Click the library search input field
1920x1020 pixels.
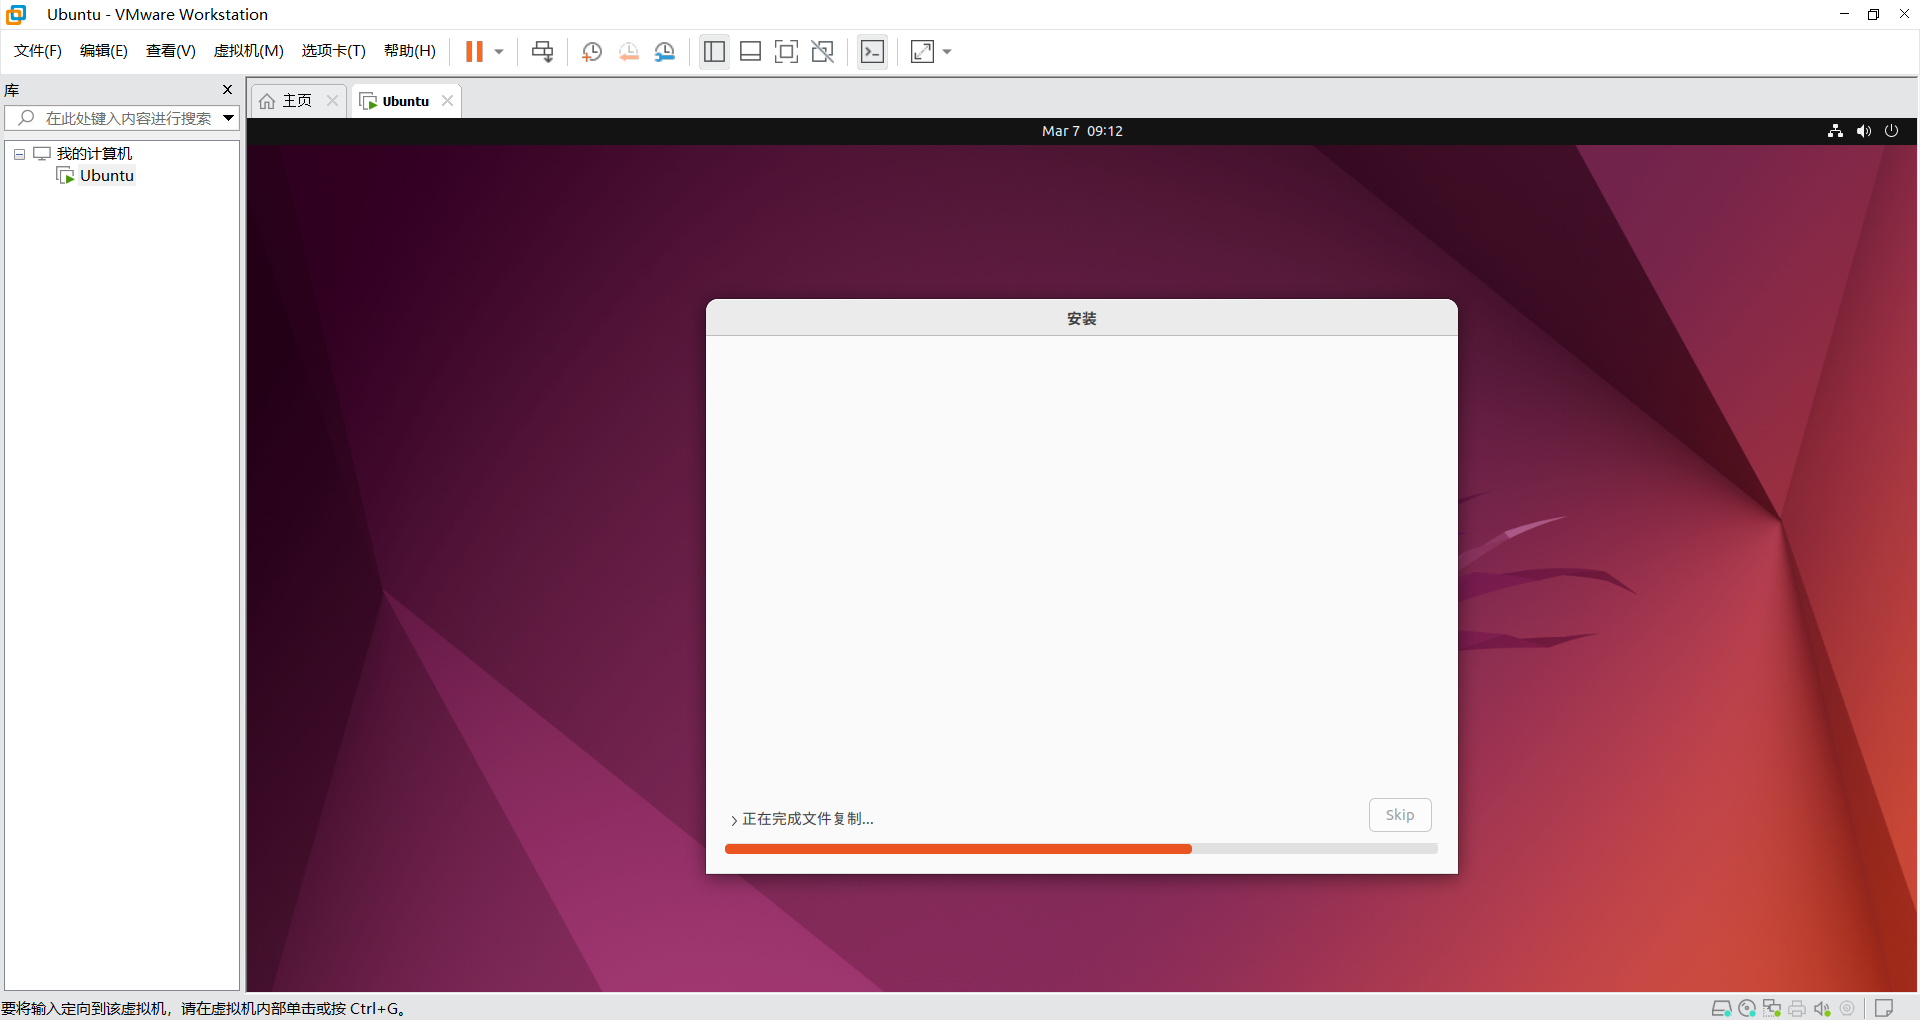click(x=128, y=118)
